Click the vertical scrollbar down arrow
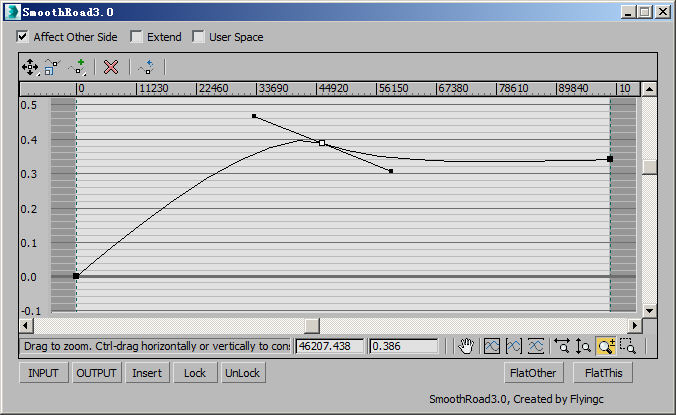This screenshot has width=676, height=415. click(649, 310)
